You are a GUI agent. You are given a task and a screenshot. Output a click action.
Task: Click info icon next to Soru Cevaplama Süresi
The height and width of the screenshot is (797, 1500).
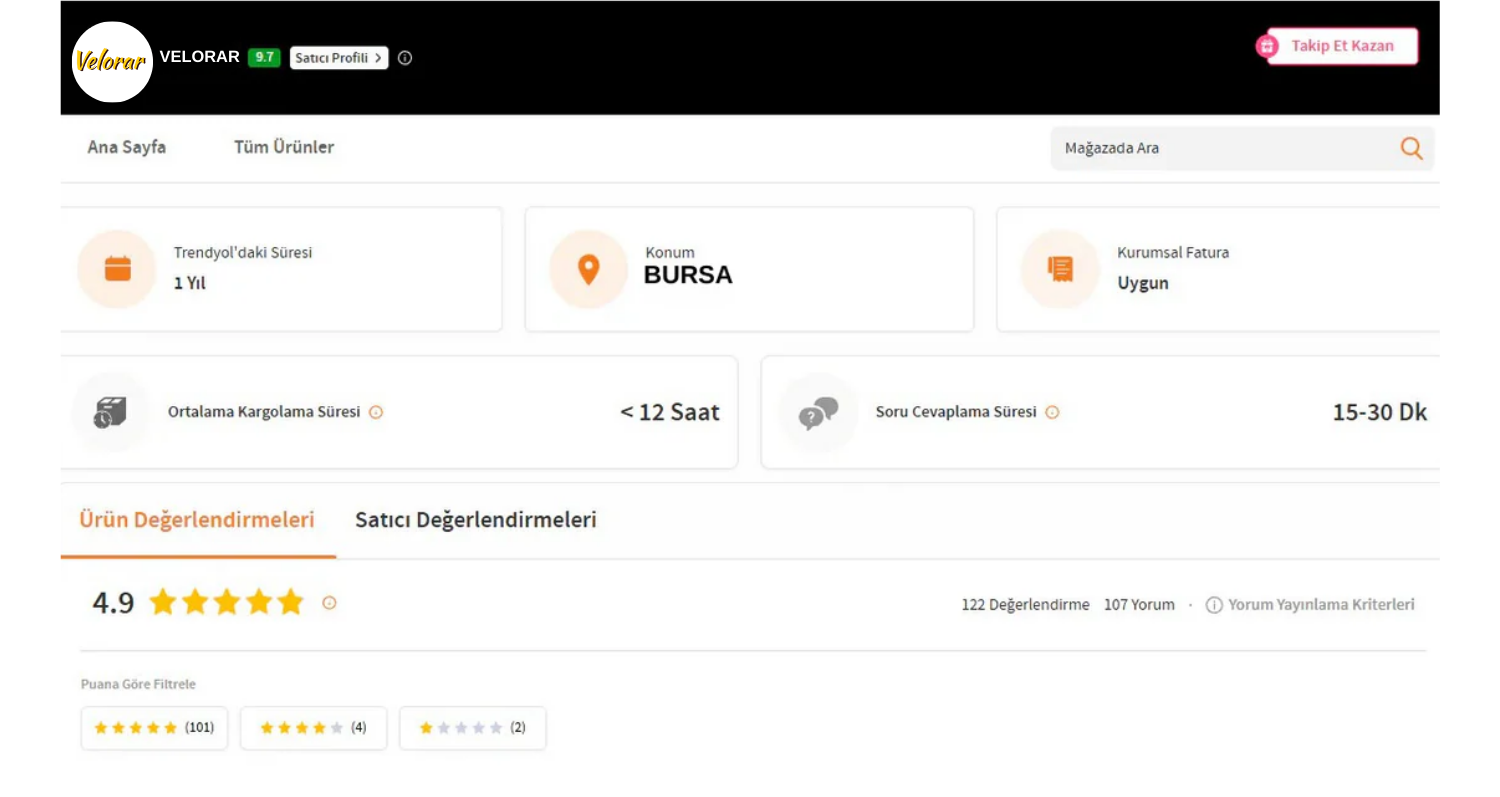[1052, 412]
